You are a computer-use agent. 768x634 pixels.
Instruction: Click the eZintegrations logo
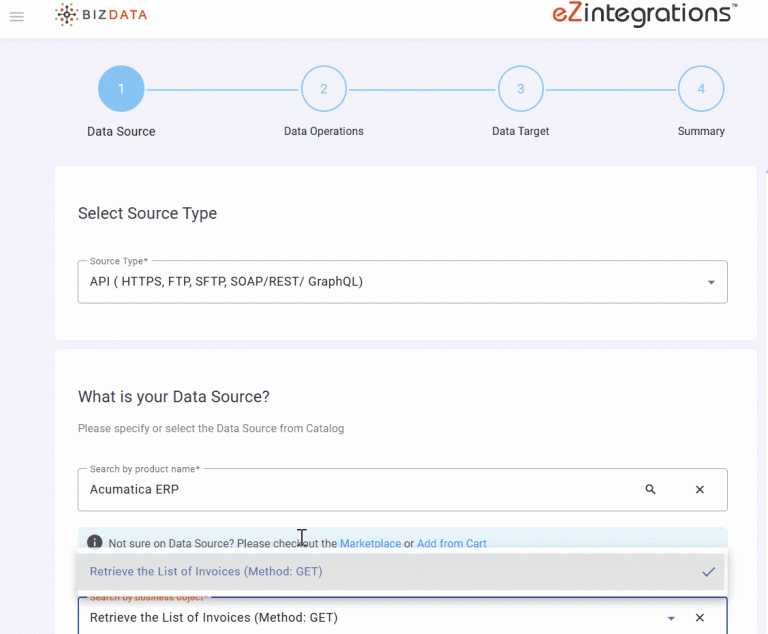point(644,14)
